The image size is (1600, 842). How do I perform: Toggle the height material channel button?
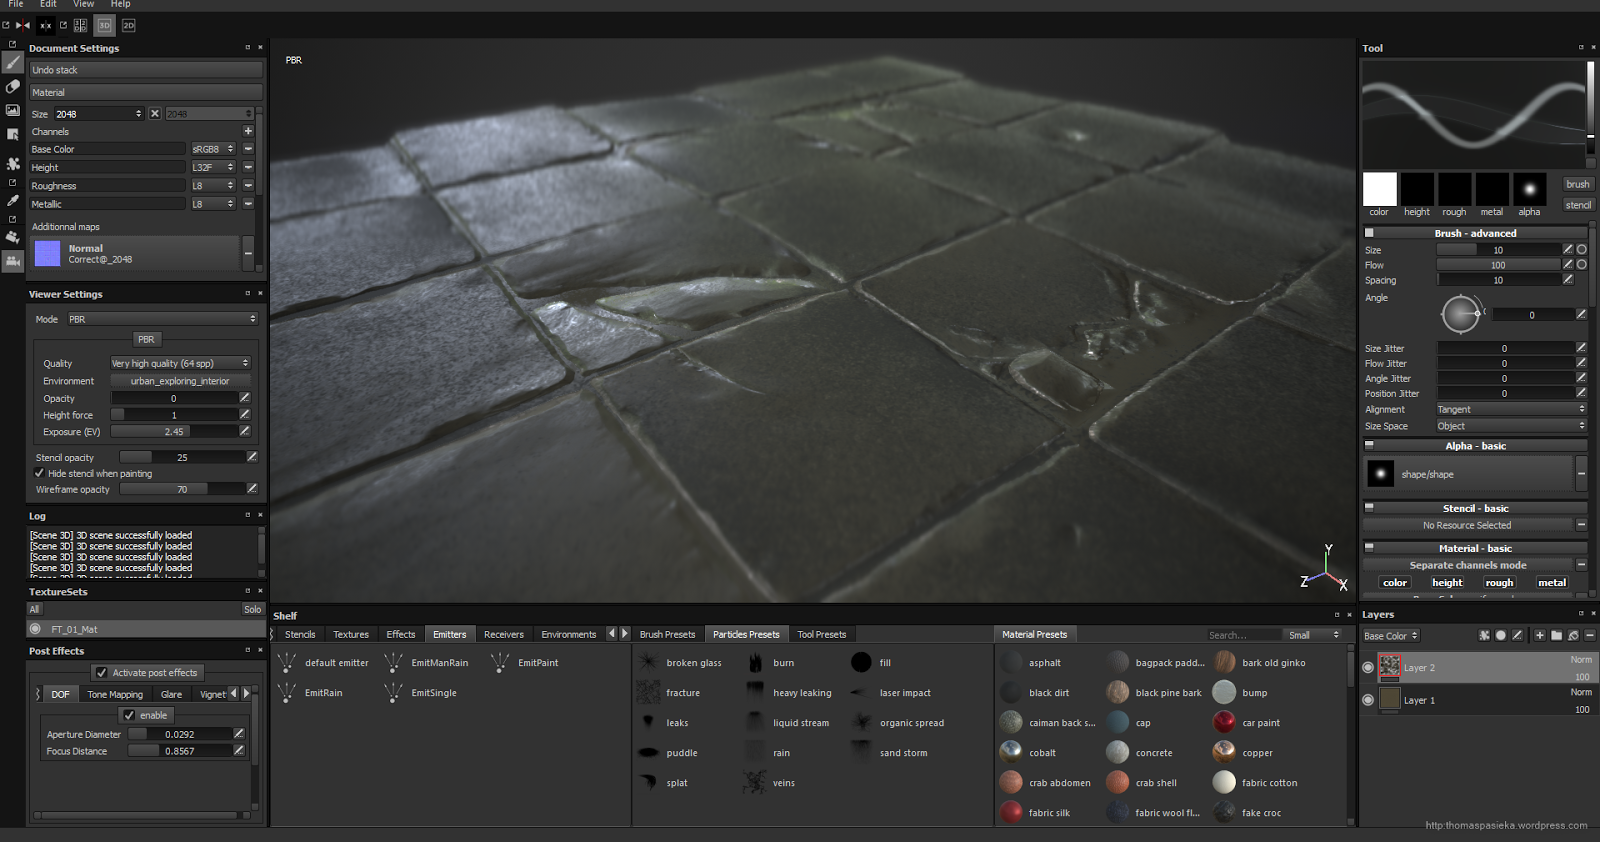click(x=1447, y=583)
